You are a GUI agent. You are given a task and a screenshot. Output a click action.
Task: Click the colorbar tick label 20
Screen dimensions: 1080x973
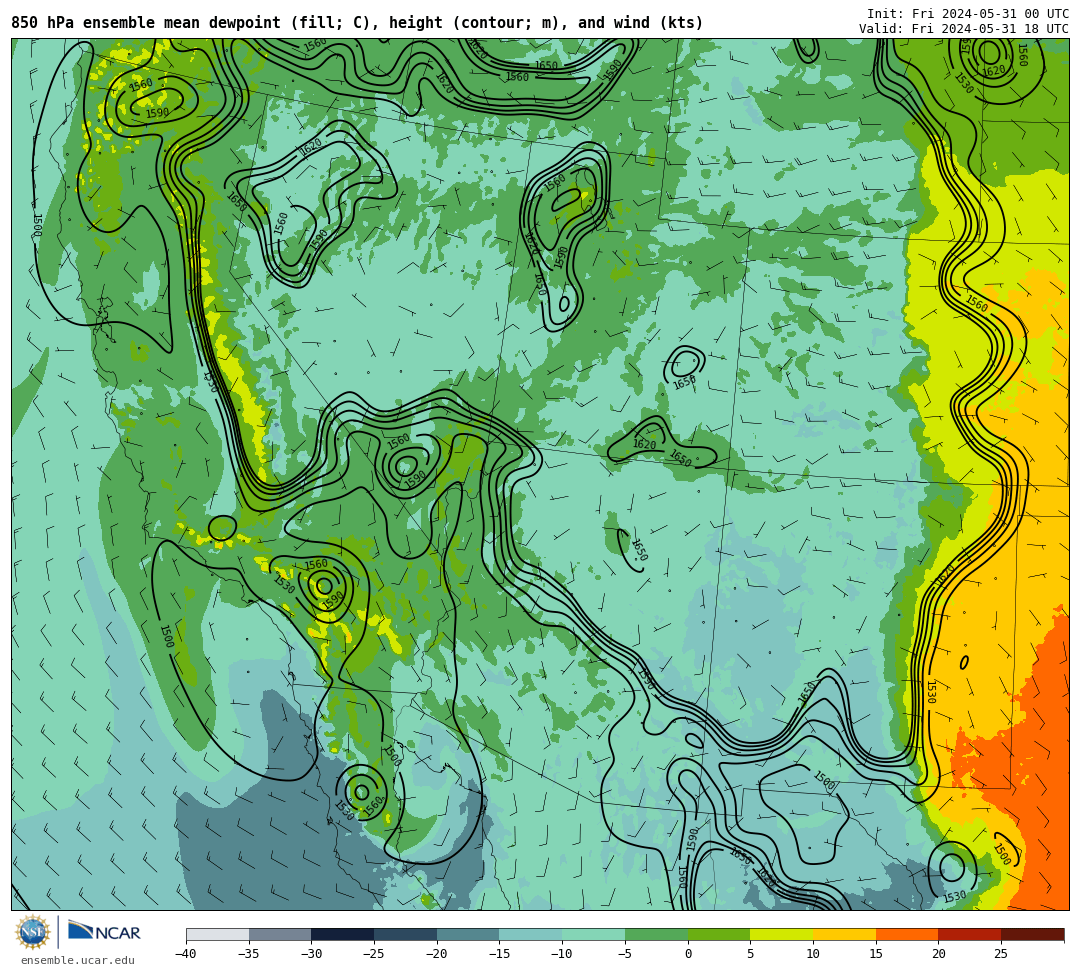tap(939, 954)
